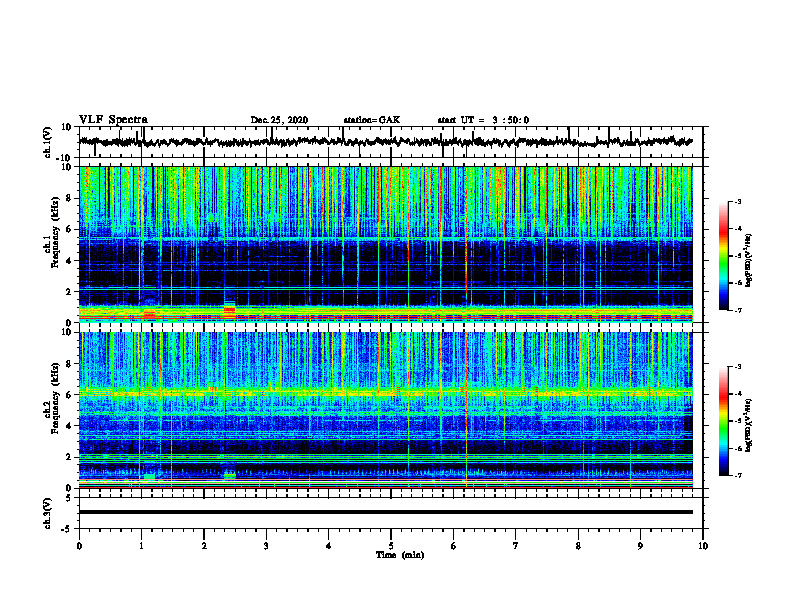The image size is (792, 612).
Task: Click the "Time (min)" x-axis label
Action: coord(400,555)
